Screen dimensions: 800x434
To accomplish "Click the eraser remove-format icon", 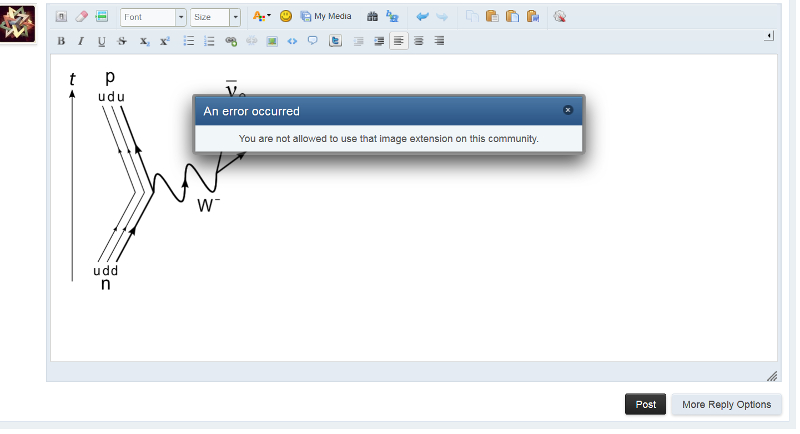I will click(82, 17).
